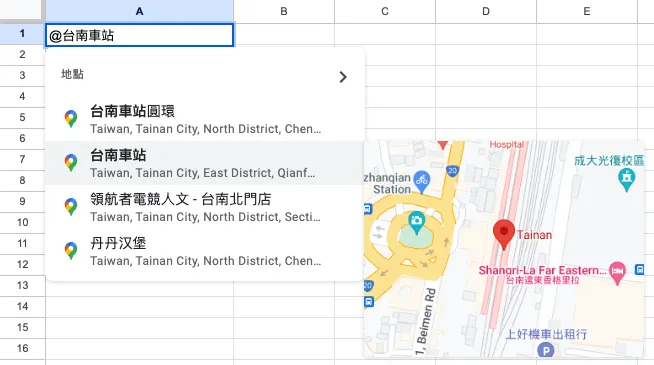Click cell E5 in the grid
Screen dimensions: 654x365
pos(587,118)
